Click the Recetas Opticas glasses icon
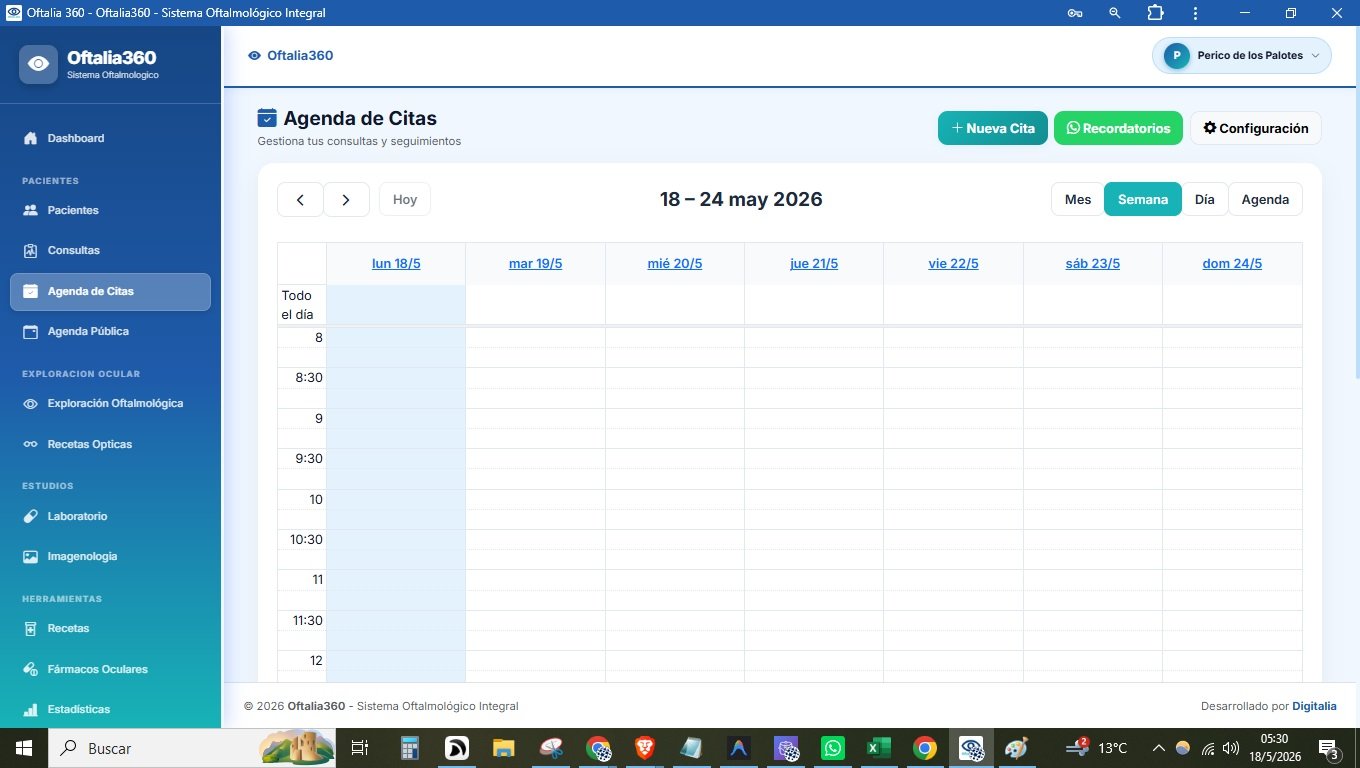 coord(30,444)
